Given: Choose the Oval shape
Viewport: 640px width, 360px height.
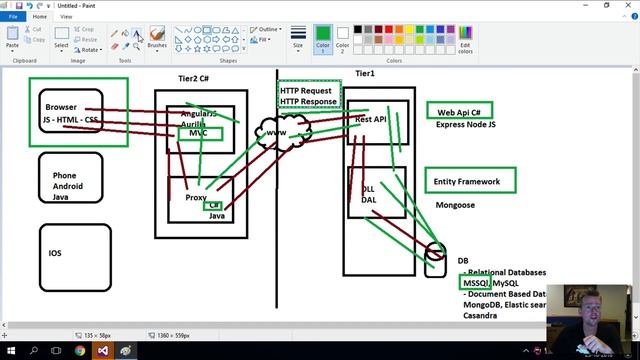Looking at the screenshot, I should pyautogui.click(x=197, y=30).
